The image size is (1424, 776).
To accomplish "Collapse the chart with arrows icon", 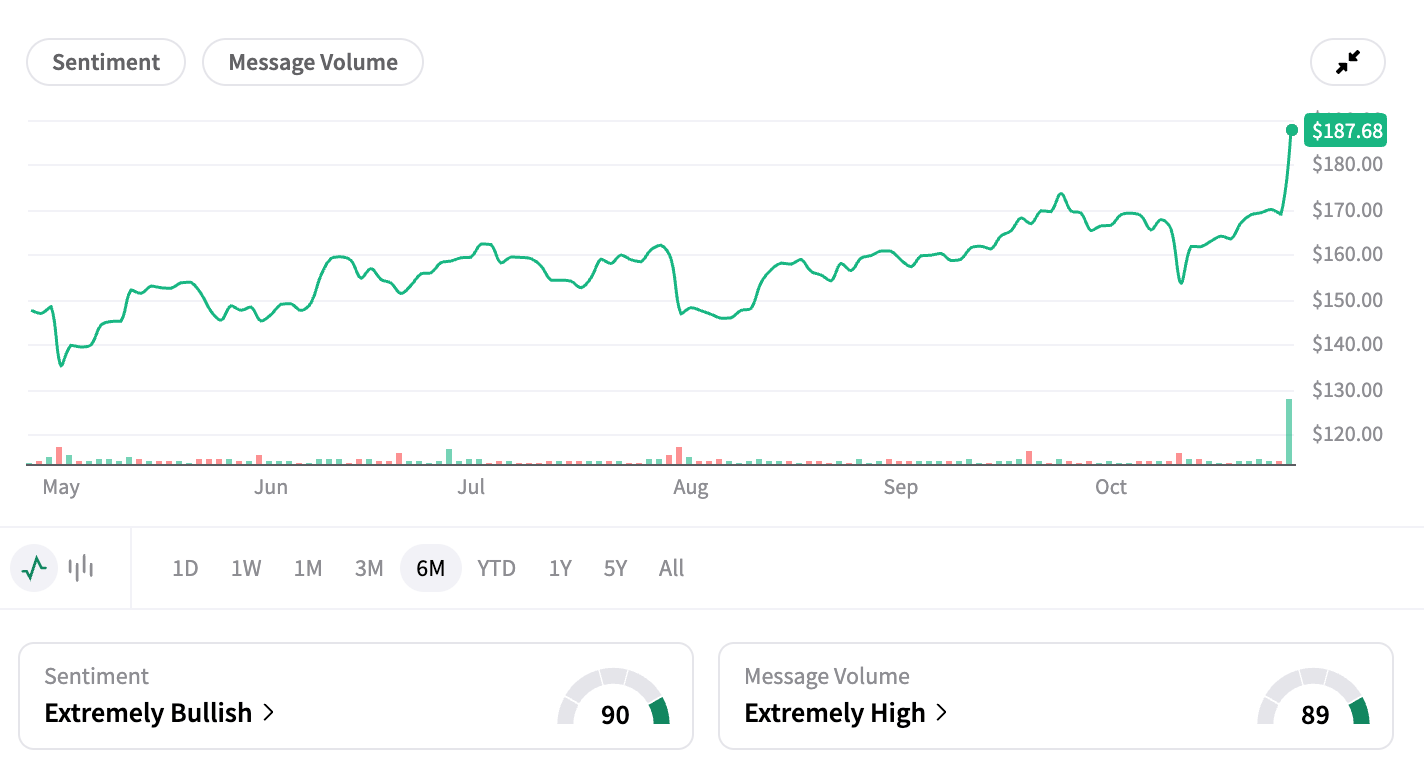I will [1347, 62].
